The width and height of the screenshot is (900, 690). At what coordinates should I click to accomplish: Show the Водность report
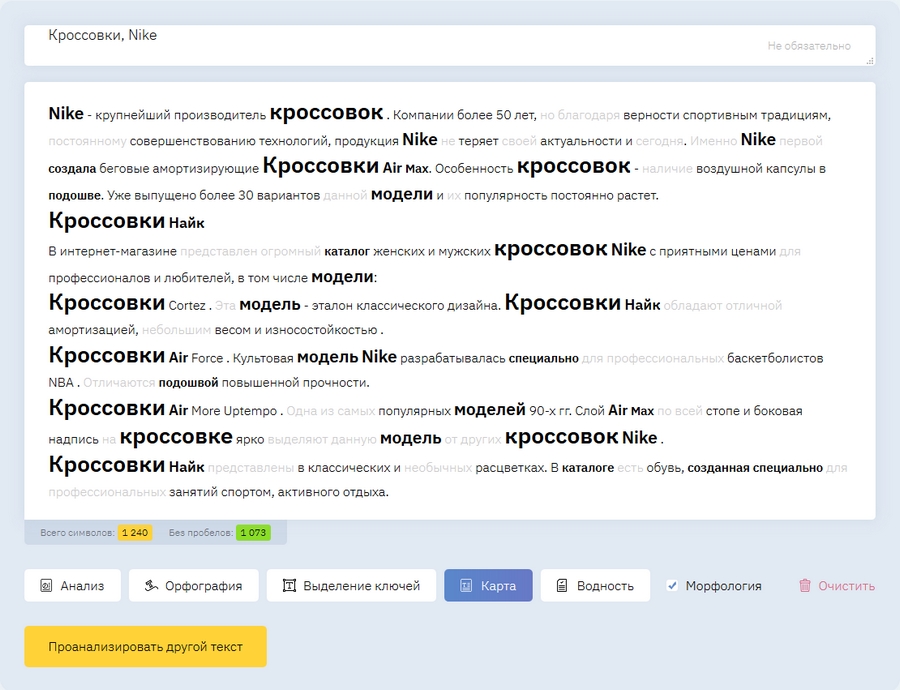coord(595,586)
